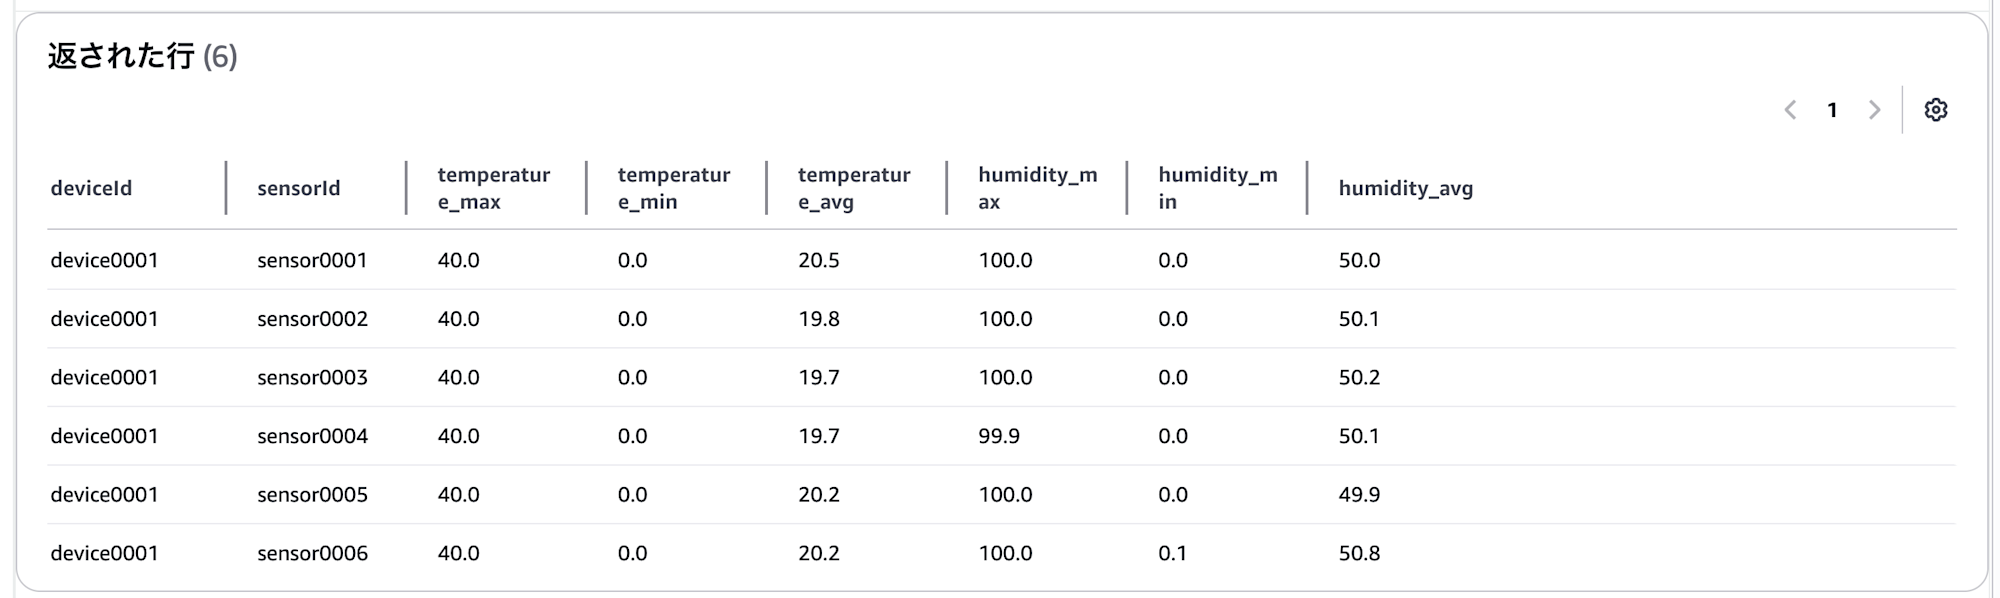Screen dimensions: 2000x598
Task: Click temperature_max column header
Action: pos(494,188)
